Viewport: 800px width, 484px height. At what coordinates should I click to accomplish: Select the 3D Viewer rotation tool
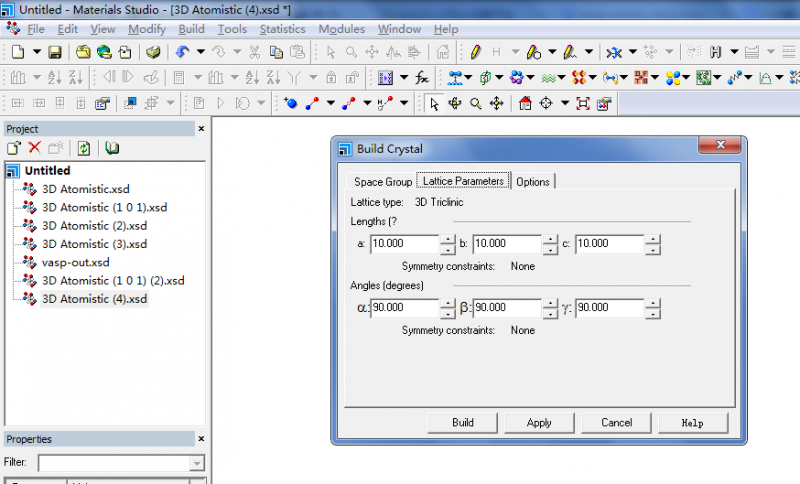pos(455,104)
